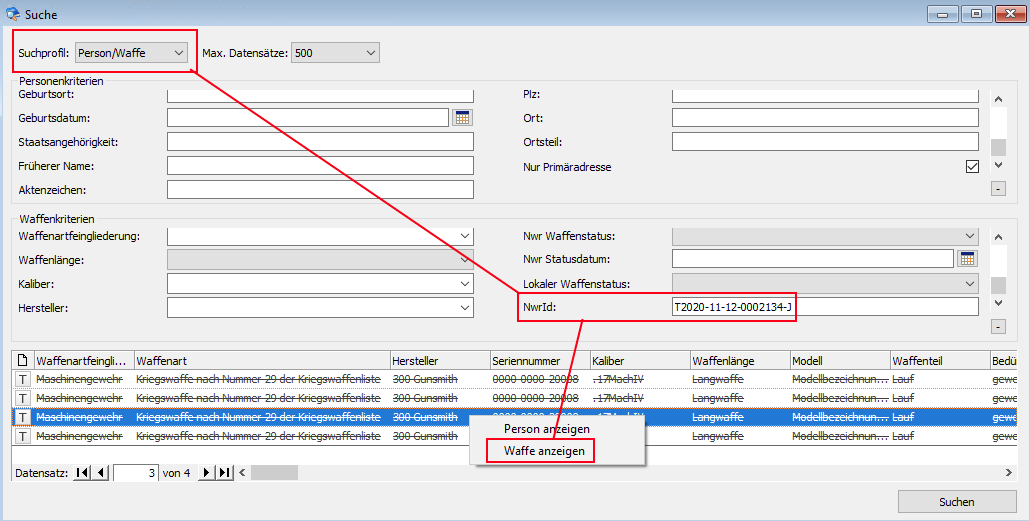Open the Geburtsdatum calendar picker icon

[462, 117]
